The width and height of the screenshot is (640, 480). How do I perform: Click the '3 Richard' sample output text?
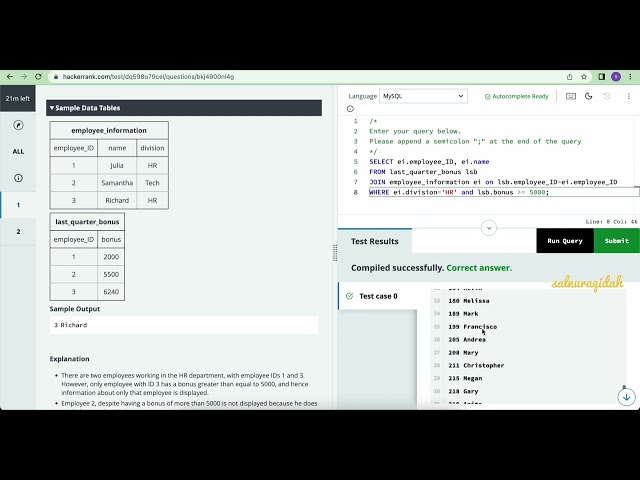(x=71, y=325)
